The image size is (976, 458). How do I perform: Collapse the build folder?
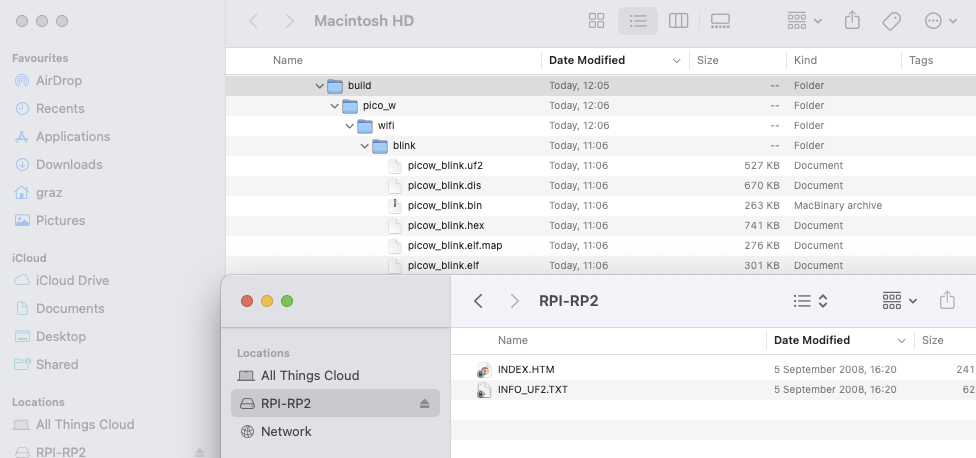point(319,86)
